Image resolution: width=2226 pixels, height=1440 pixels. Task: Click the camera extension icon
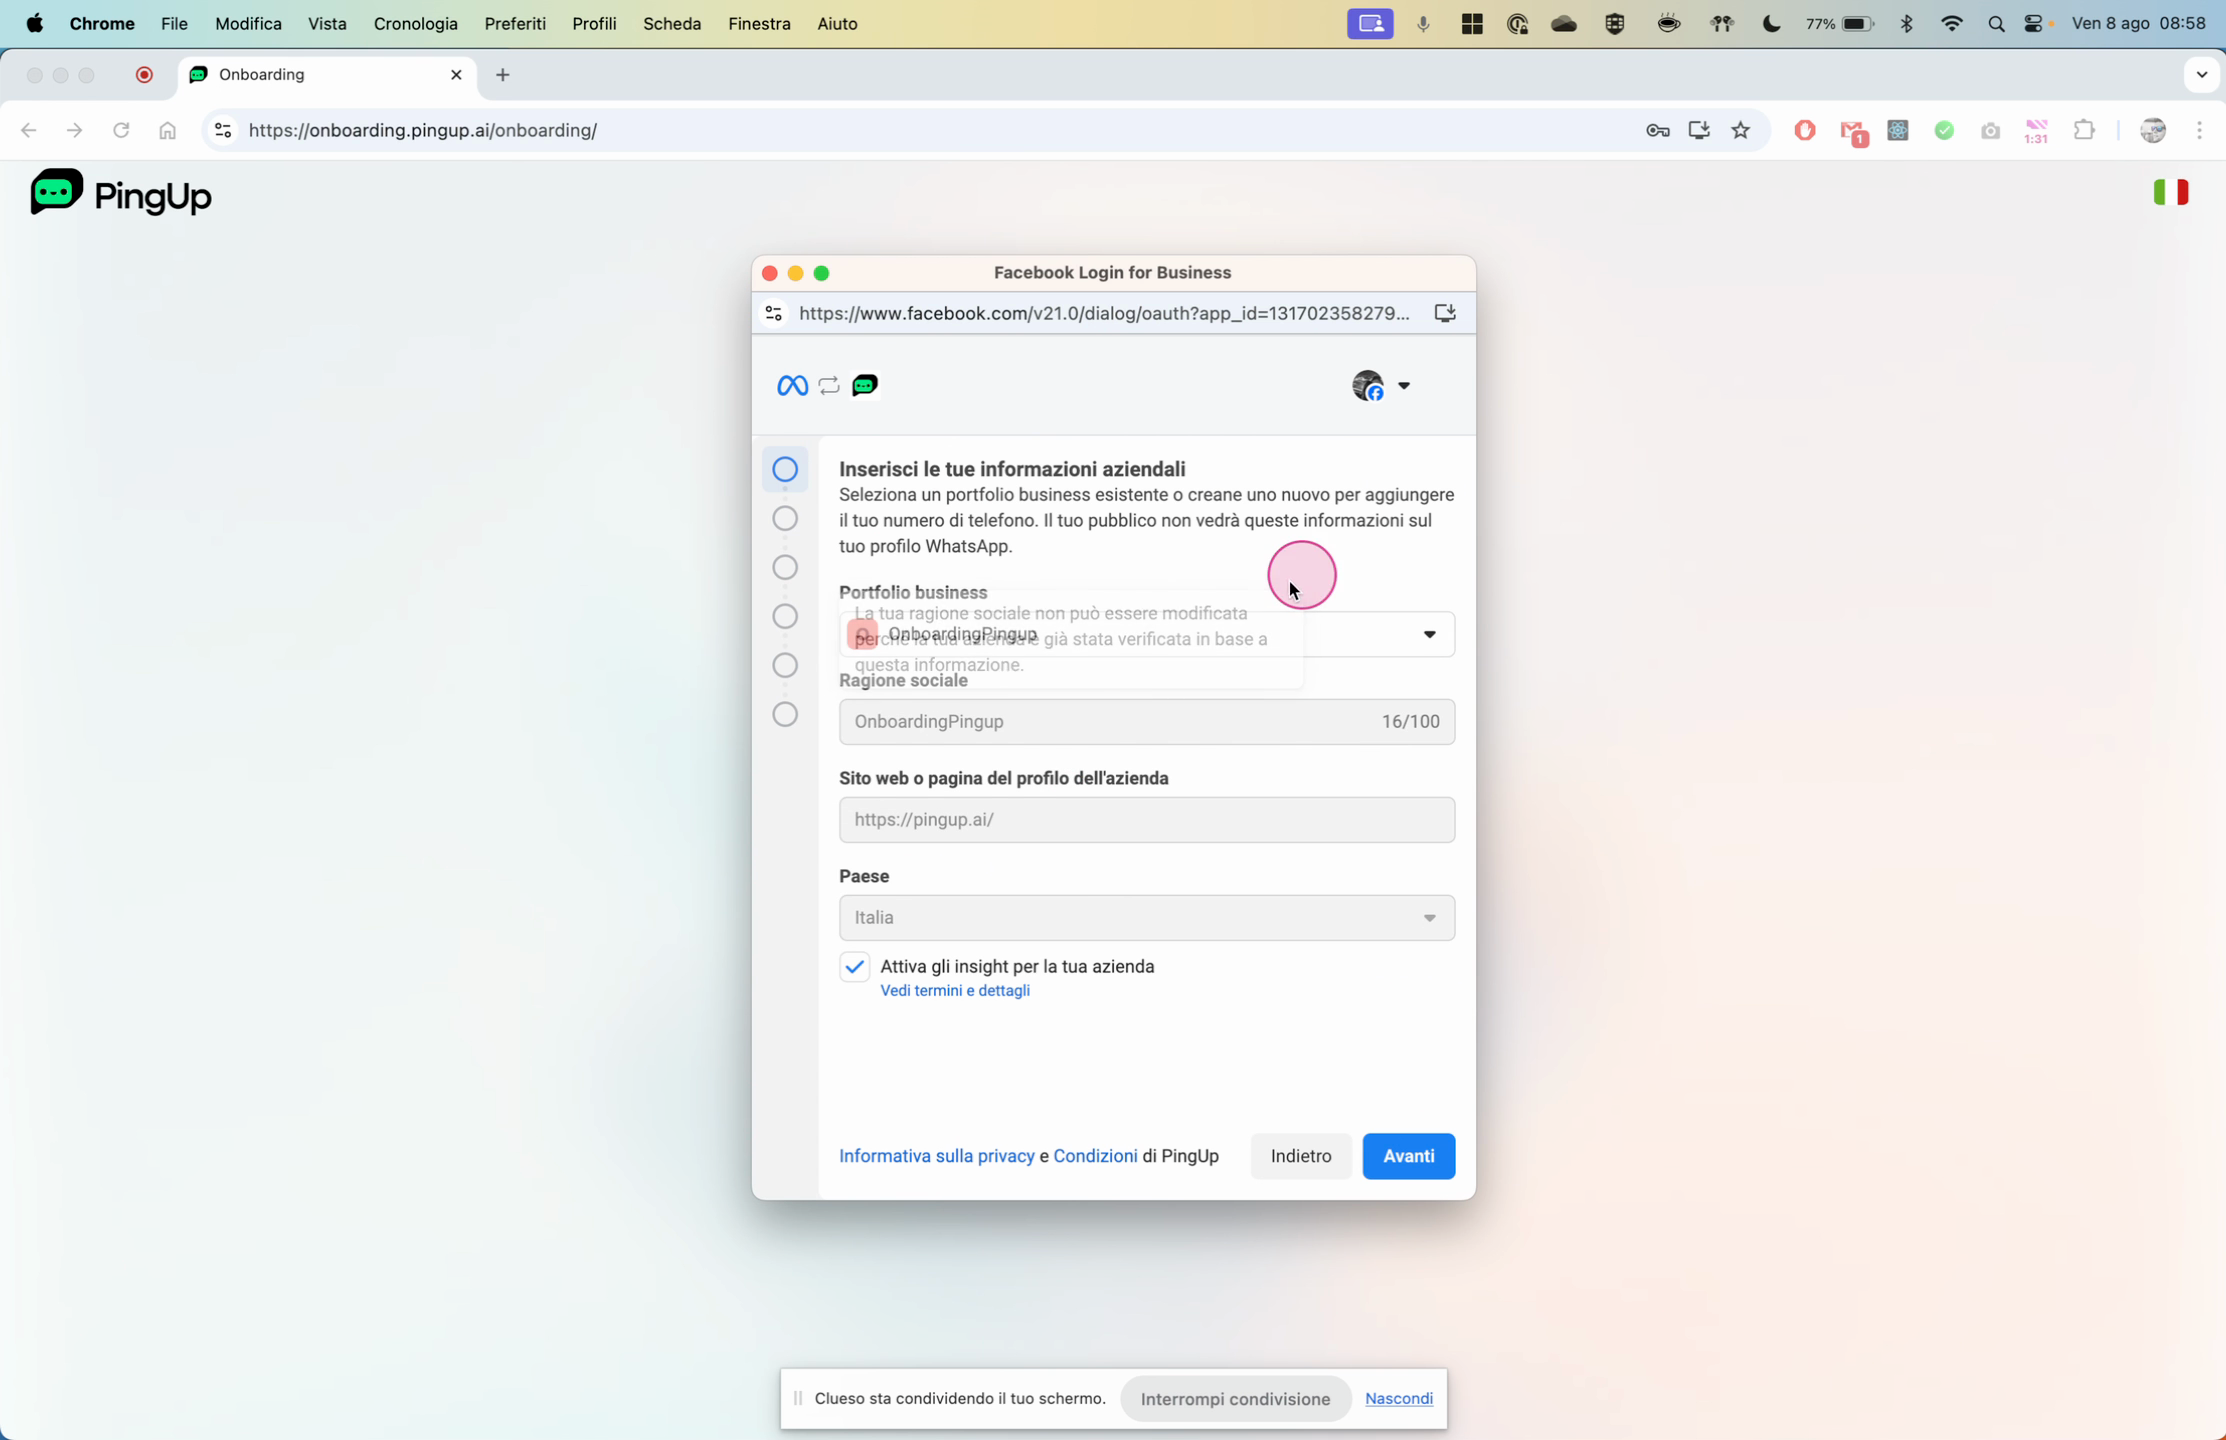click(x=1990, y=131)
